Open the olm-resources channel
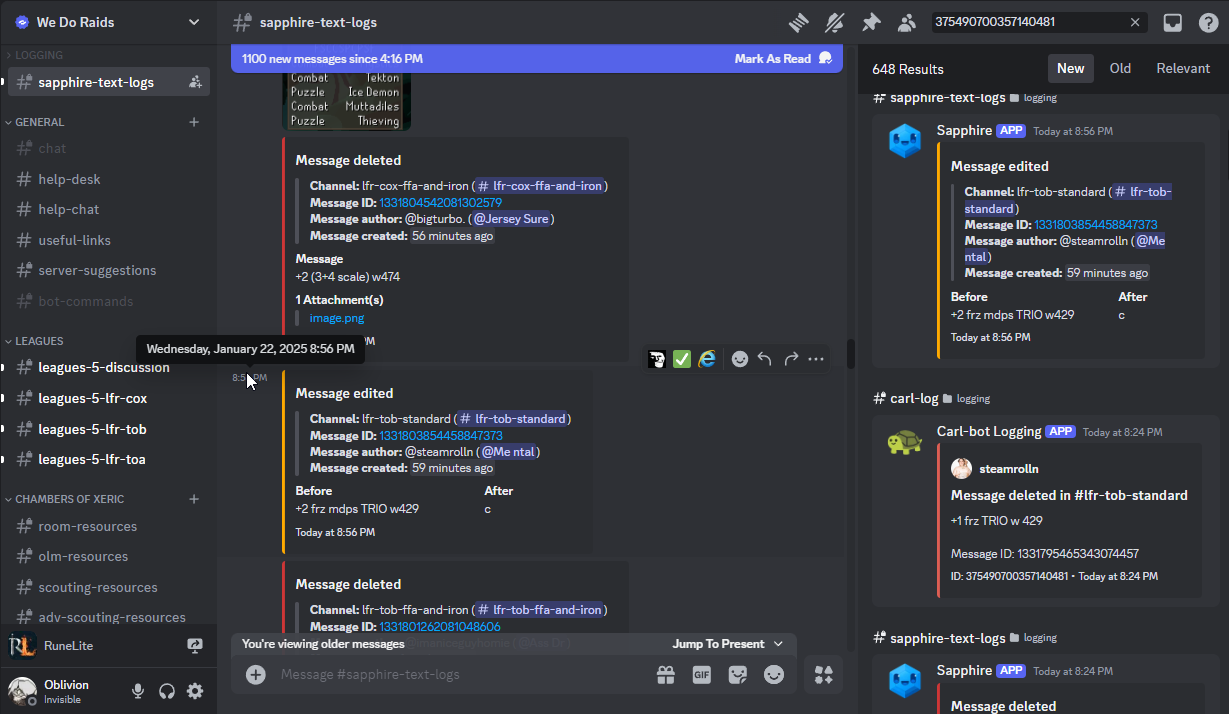The height and width of the screenshot is (714, 1229). (x=109, y=556)
